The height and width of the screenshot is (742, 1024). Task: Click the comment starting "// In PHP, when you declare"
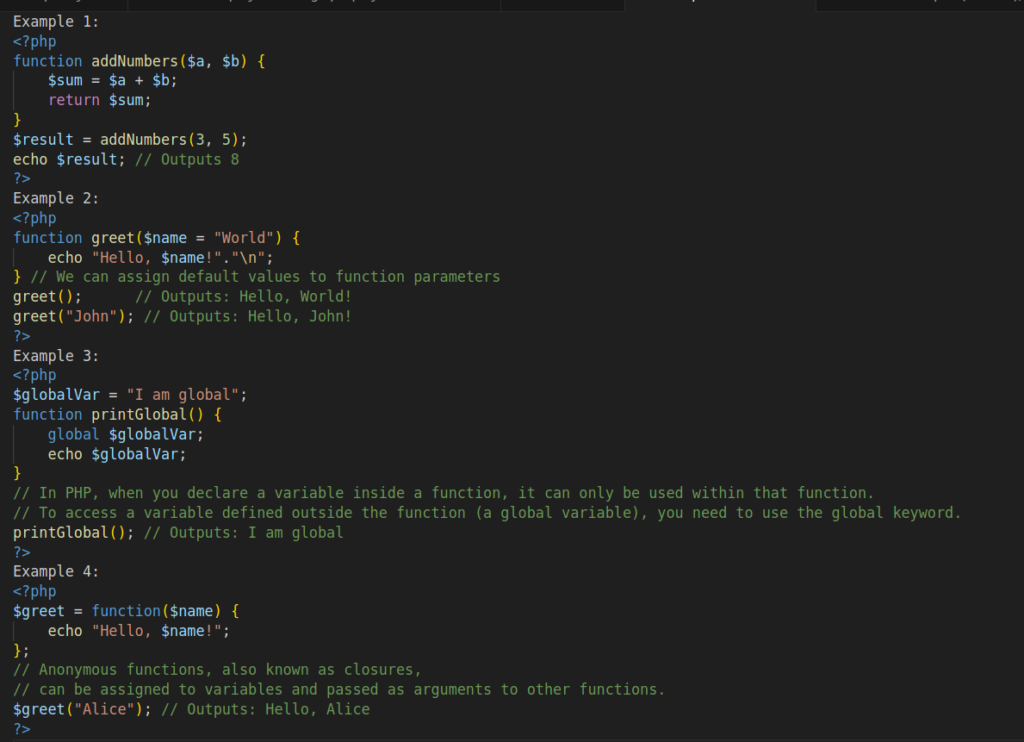[x=443, y=493]
